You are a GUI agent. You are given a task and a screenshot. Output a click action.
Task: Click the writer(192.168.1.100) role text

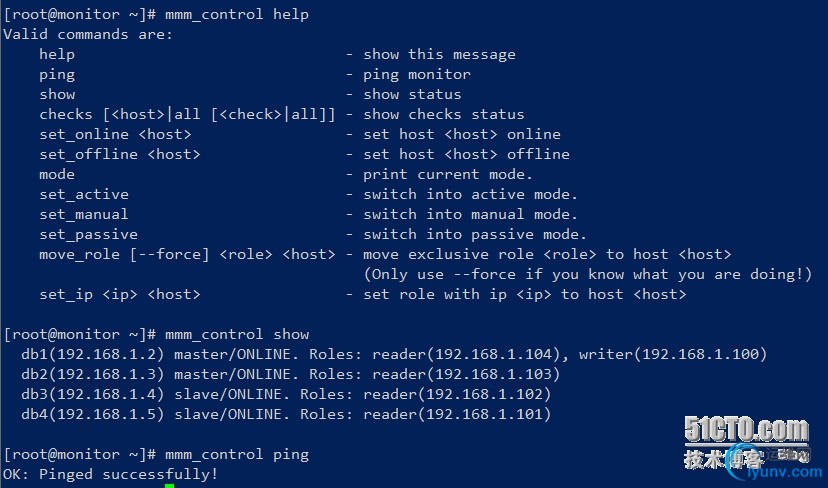click(x=673, y=354)
